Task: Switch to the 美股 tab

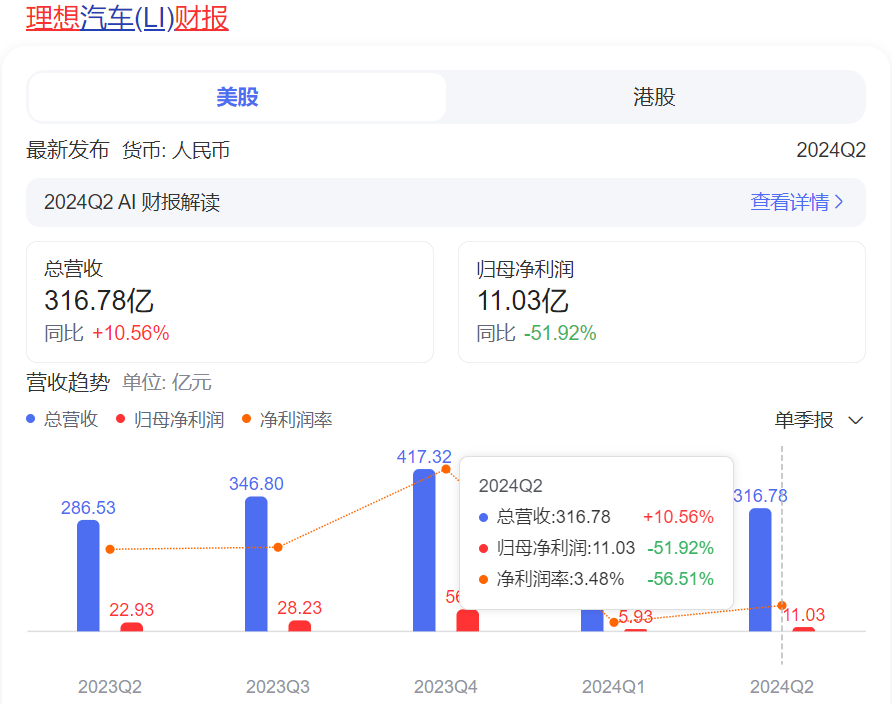Action: [x=237, y=97]
